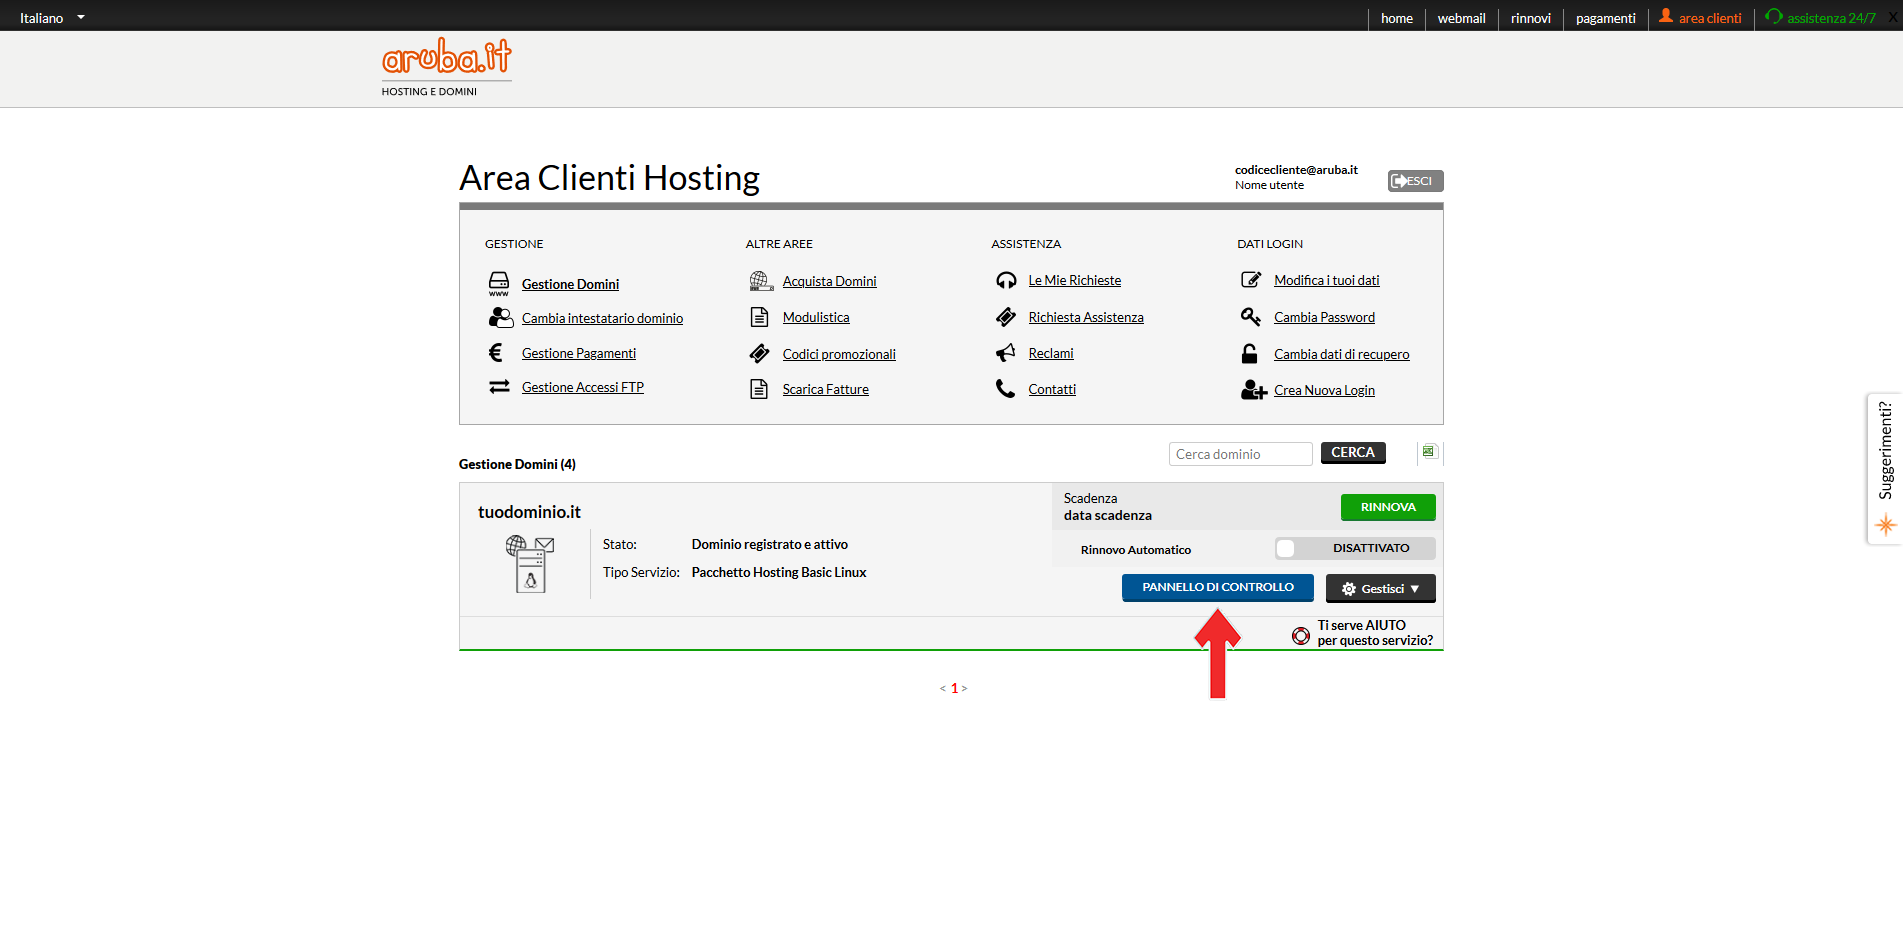Open the Cambia intestatario dominio link
This screenshot has width=1903, height=938.
coord(602,318)
